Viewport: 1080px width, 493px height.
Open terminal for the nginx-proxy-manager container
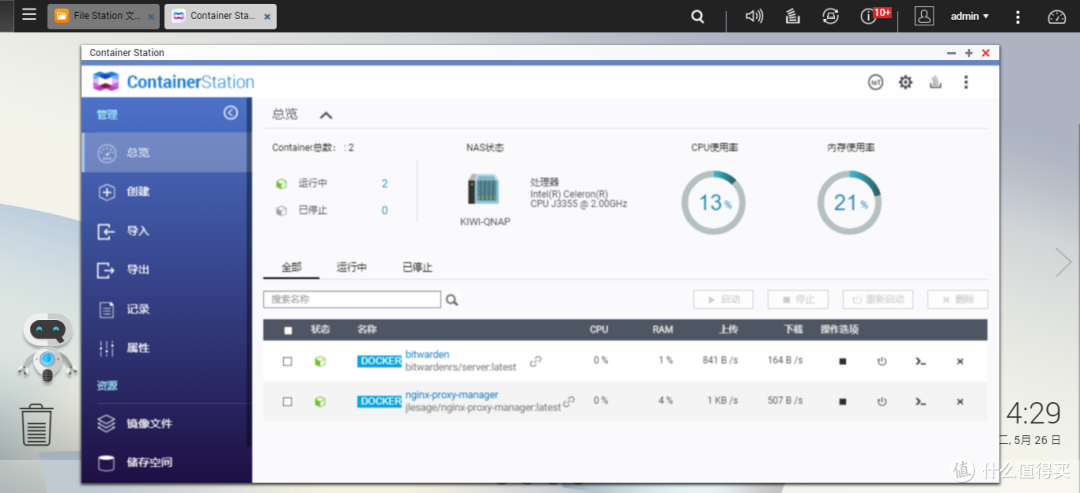coord(920,401)
